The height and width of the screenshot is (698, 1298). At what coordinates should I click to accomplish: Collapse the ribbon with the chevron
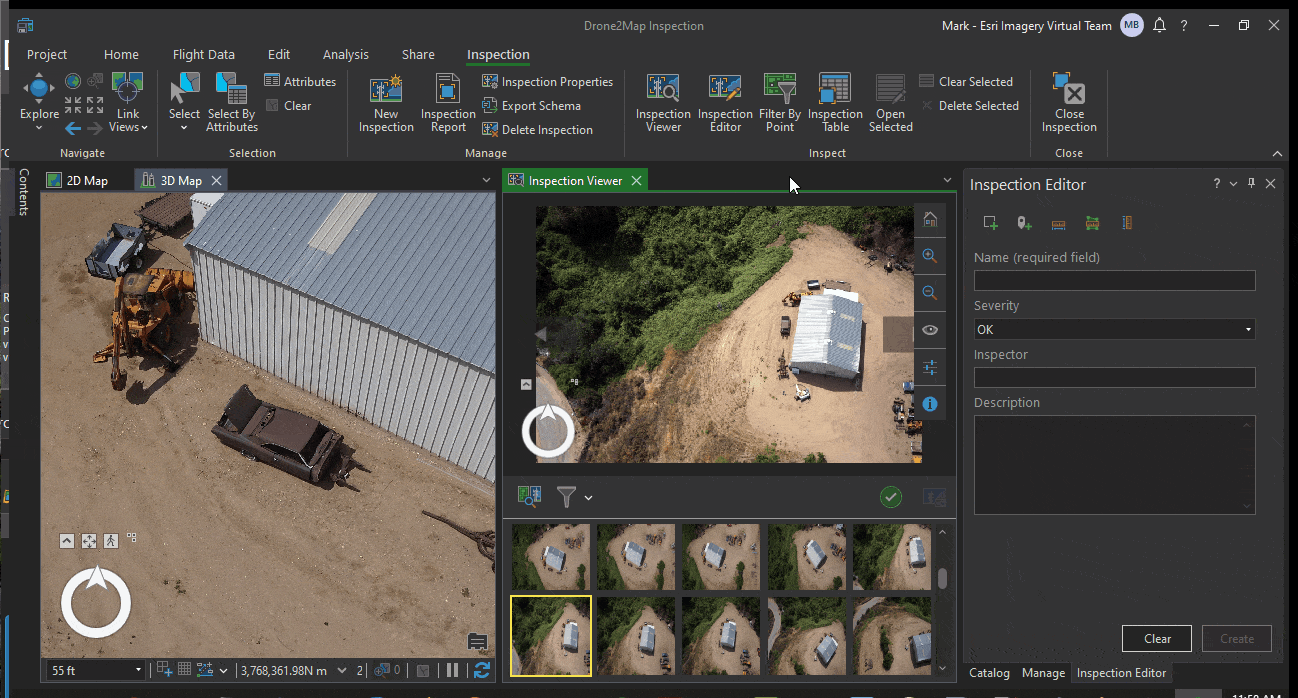(1277, 153)
